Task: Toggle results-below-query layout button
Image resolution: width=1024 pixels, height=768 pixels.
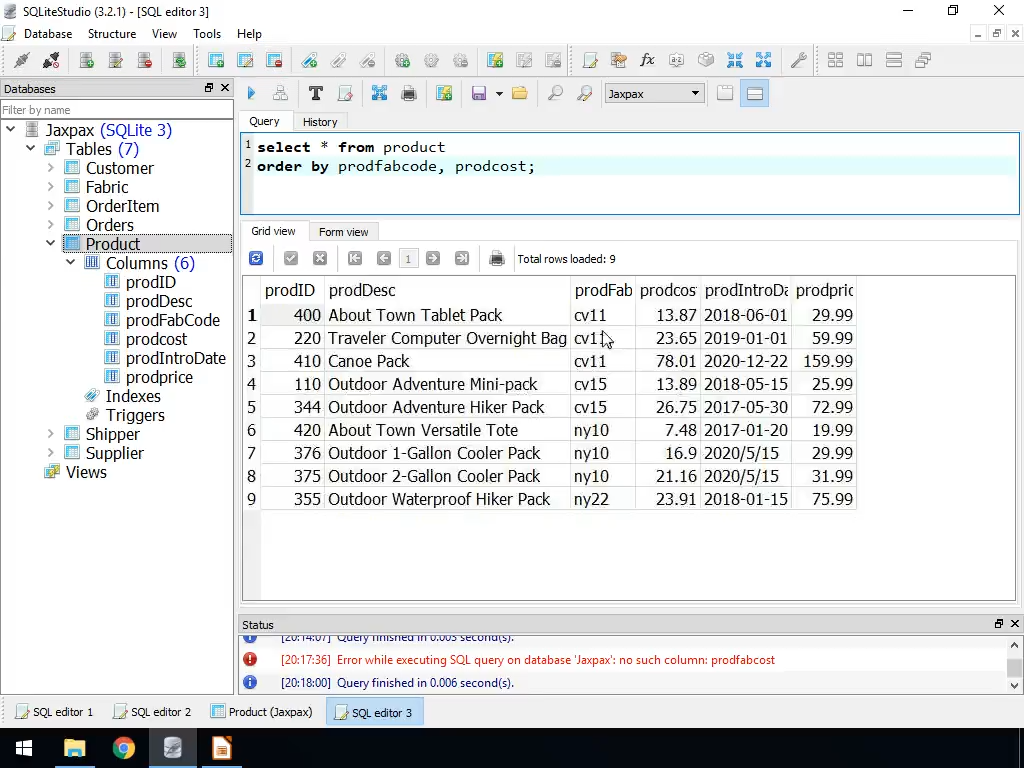Action: pyautogui.click(x=755, y=93)
